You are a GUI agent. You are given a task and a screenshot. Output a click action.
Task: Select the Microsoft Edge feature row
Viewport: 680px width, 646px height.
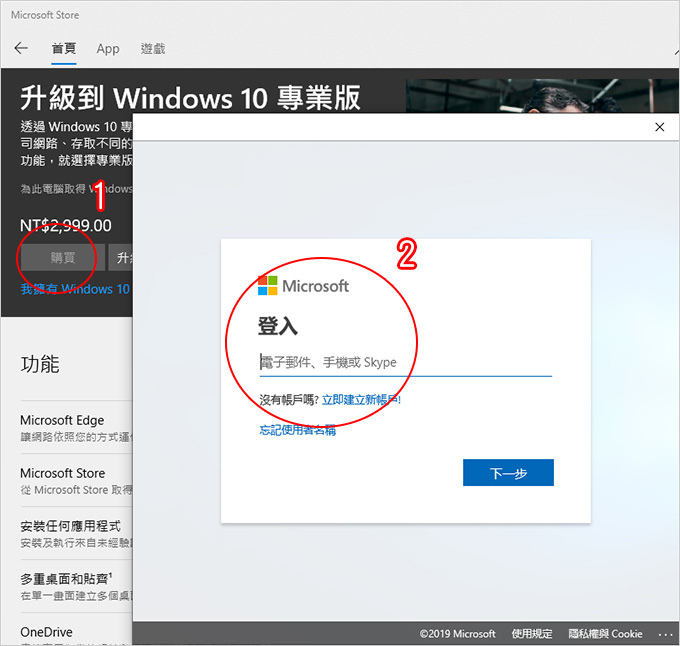76,428
